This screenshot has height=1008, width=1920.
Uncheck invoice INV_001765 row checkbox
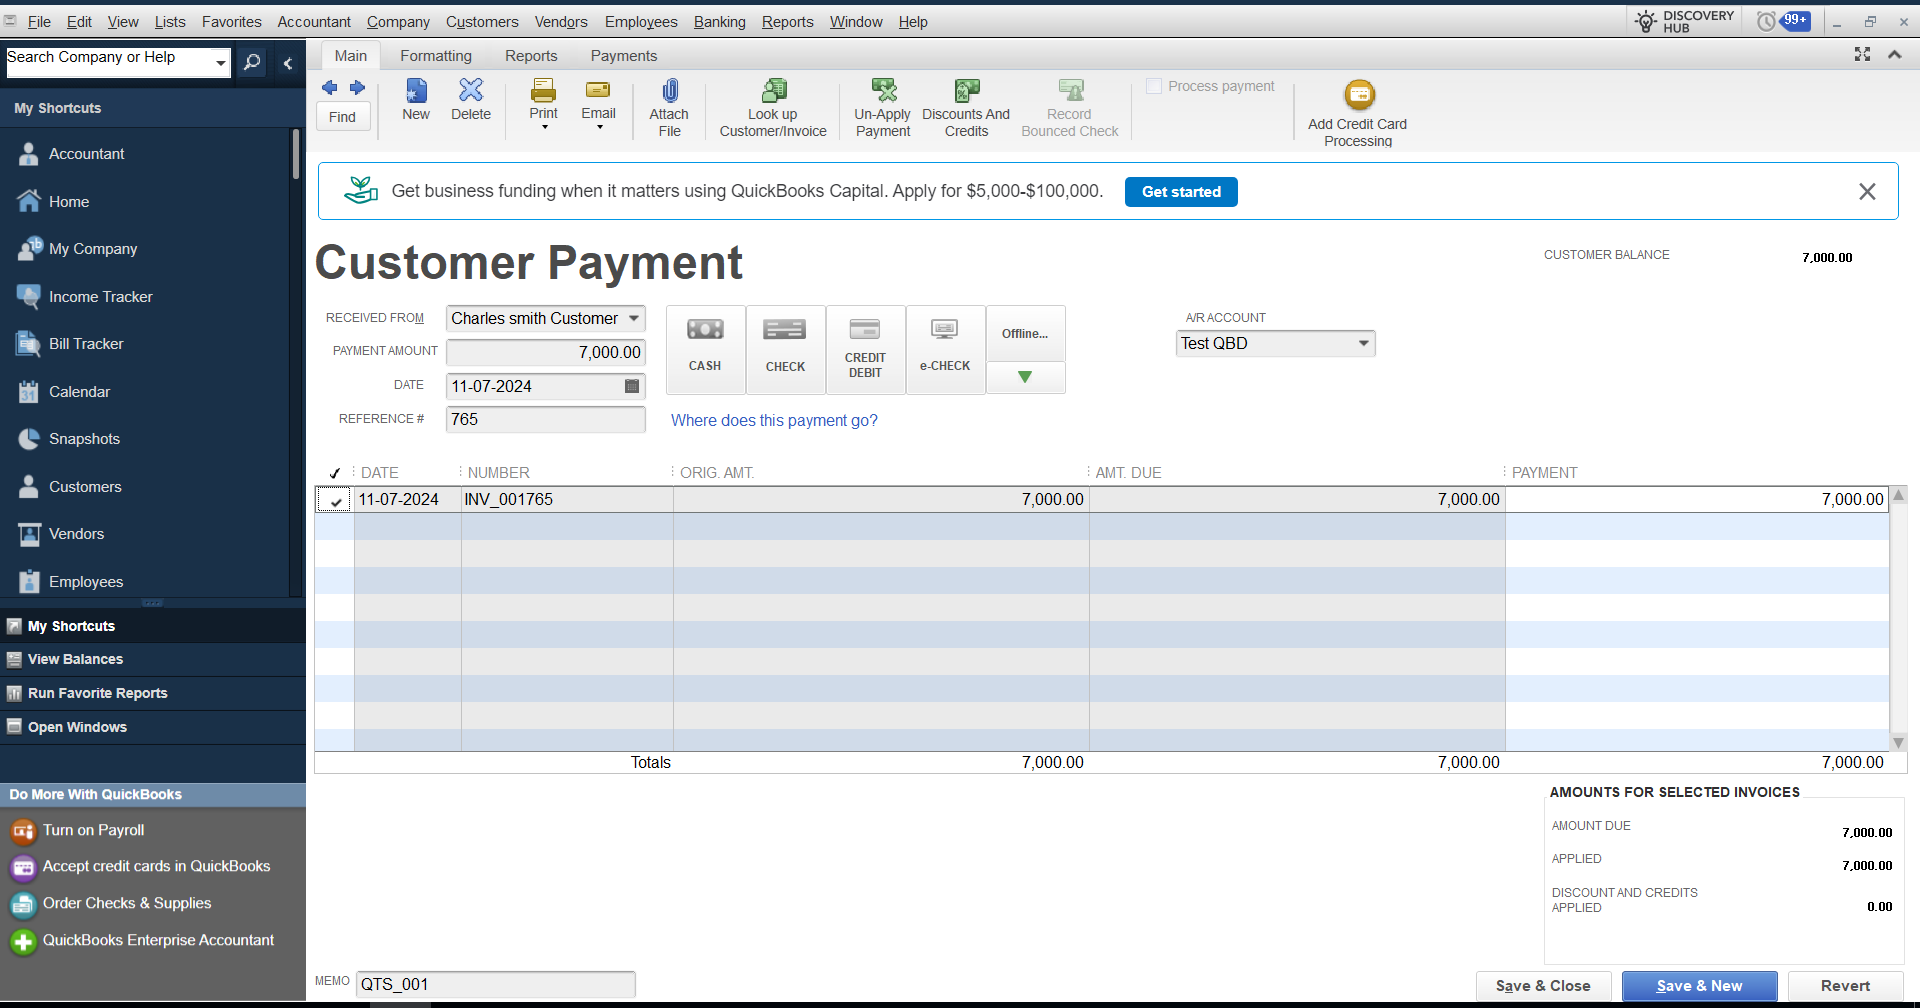click(x=335, y=500)
